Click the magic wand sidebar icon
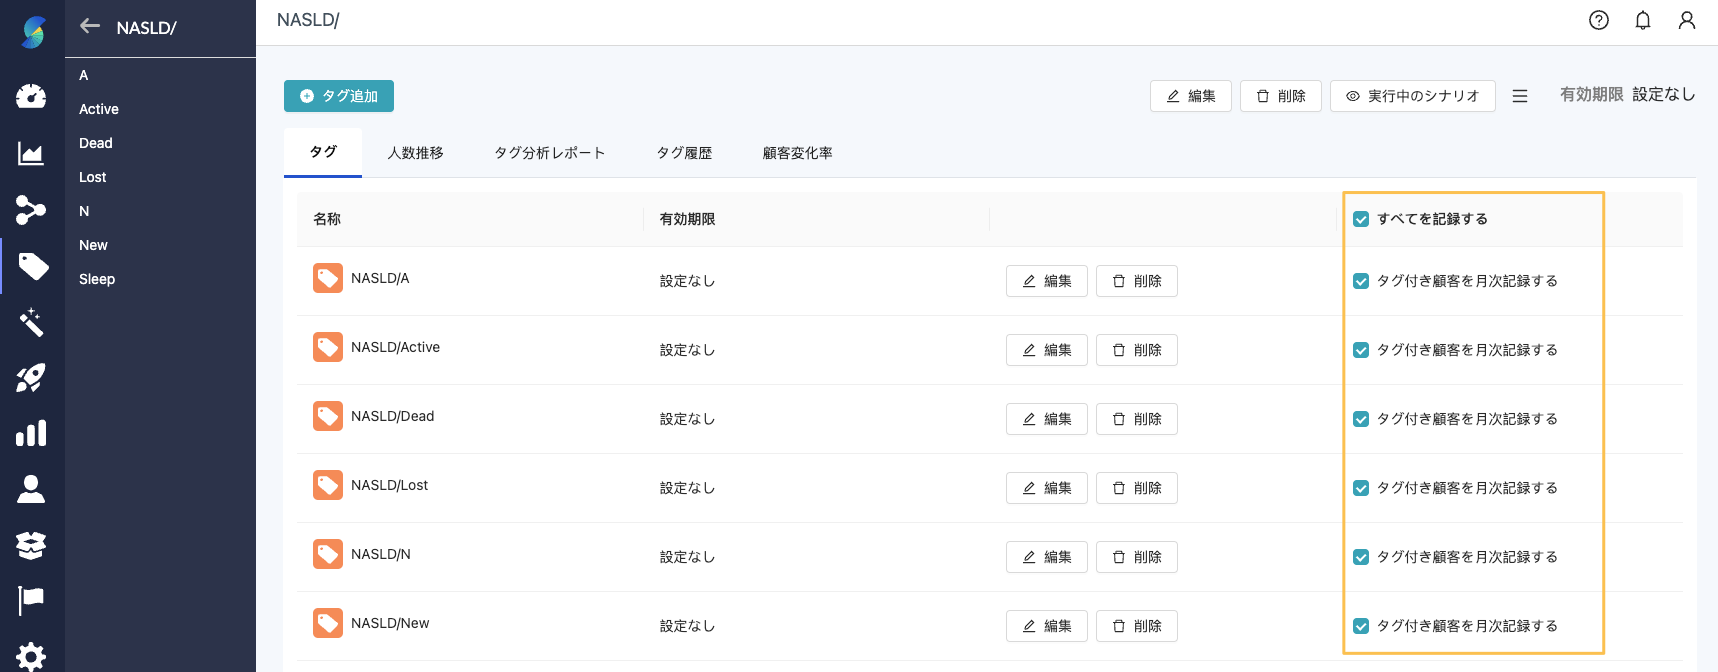The image size is (1718, 672). 31,322
